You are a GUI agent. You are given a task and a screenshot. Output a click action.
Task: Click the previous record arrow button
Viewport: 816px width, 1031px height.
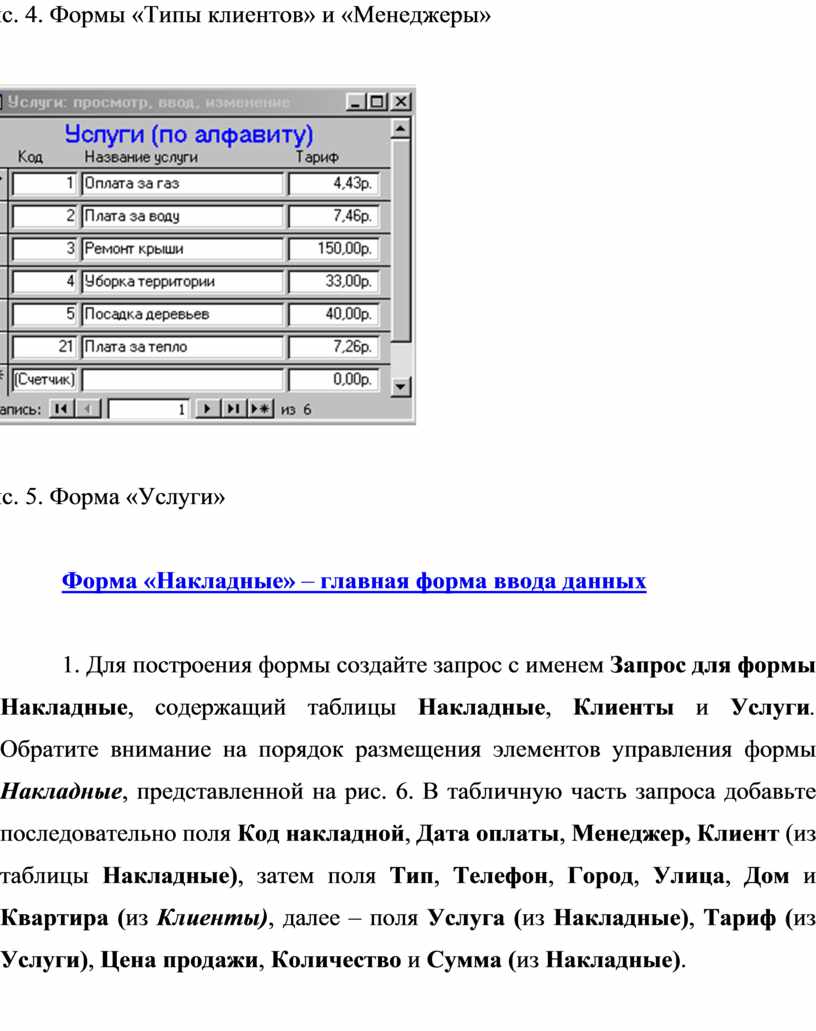(x=87, y=409)
